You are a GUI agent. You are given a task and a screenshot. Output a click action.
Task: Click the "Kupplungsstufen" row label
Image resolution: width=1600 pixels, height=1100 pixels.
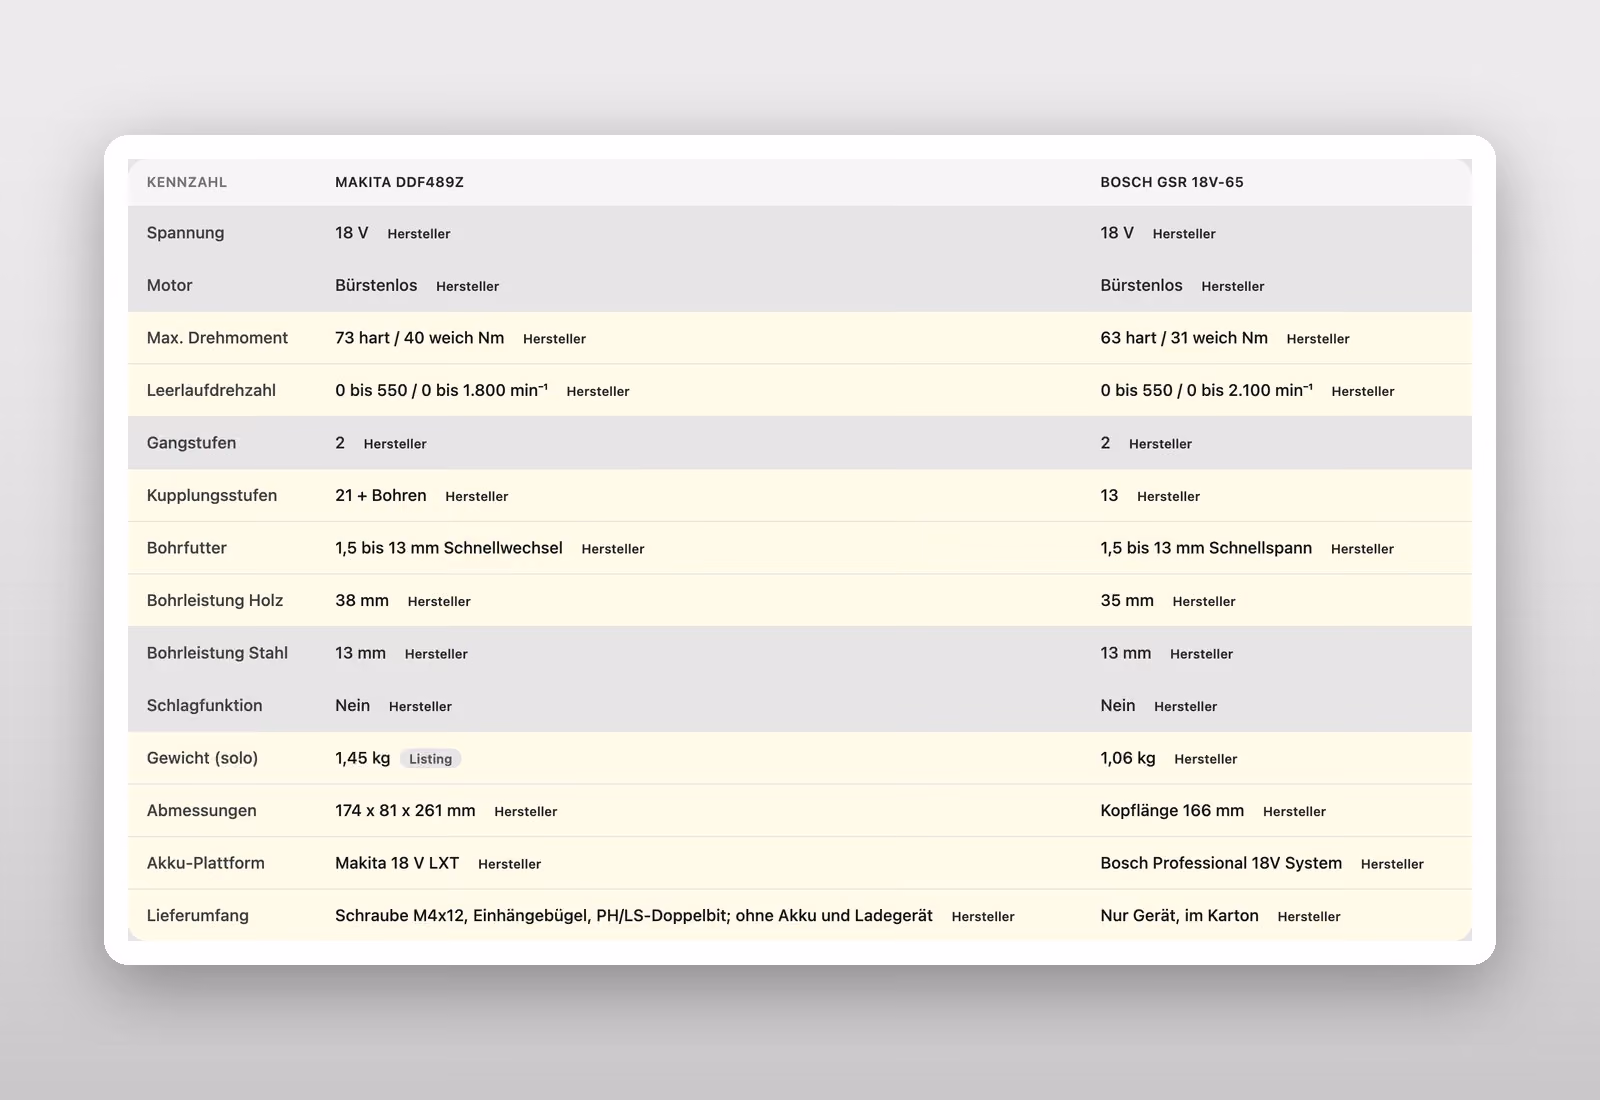tap(212, 495)
